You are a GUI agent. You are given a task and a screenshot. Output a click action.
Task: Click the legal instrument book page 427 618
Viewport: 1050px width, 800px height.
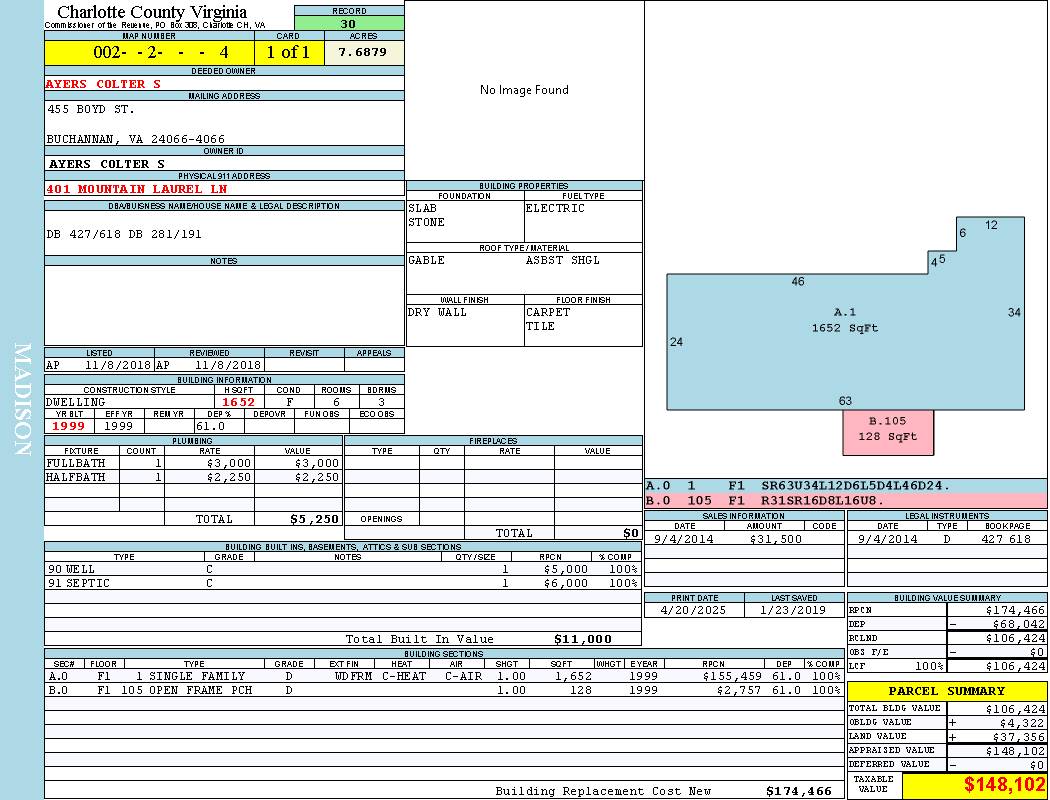pyautogui.click(x=1005, y=539)
